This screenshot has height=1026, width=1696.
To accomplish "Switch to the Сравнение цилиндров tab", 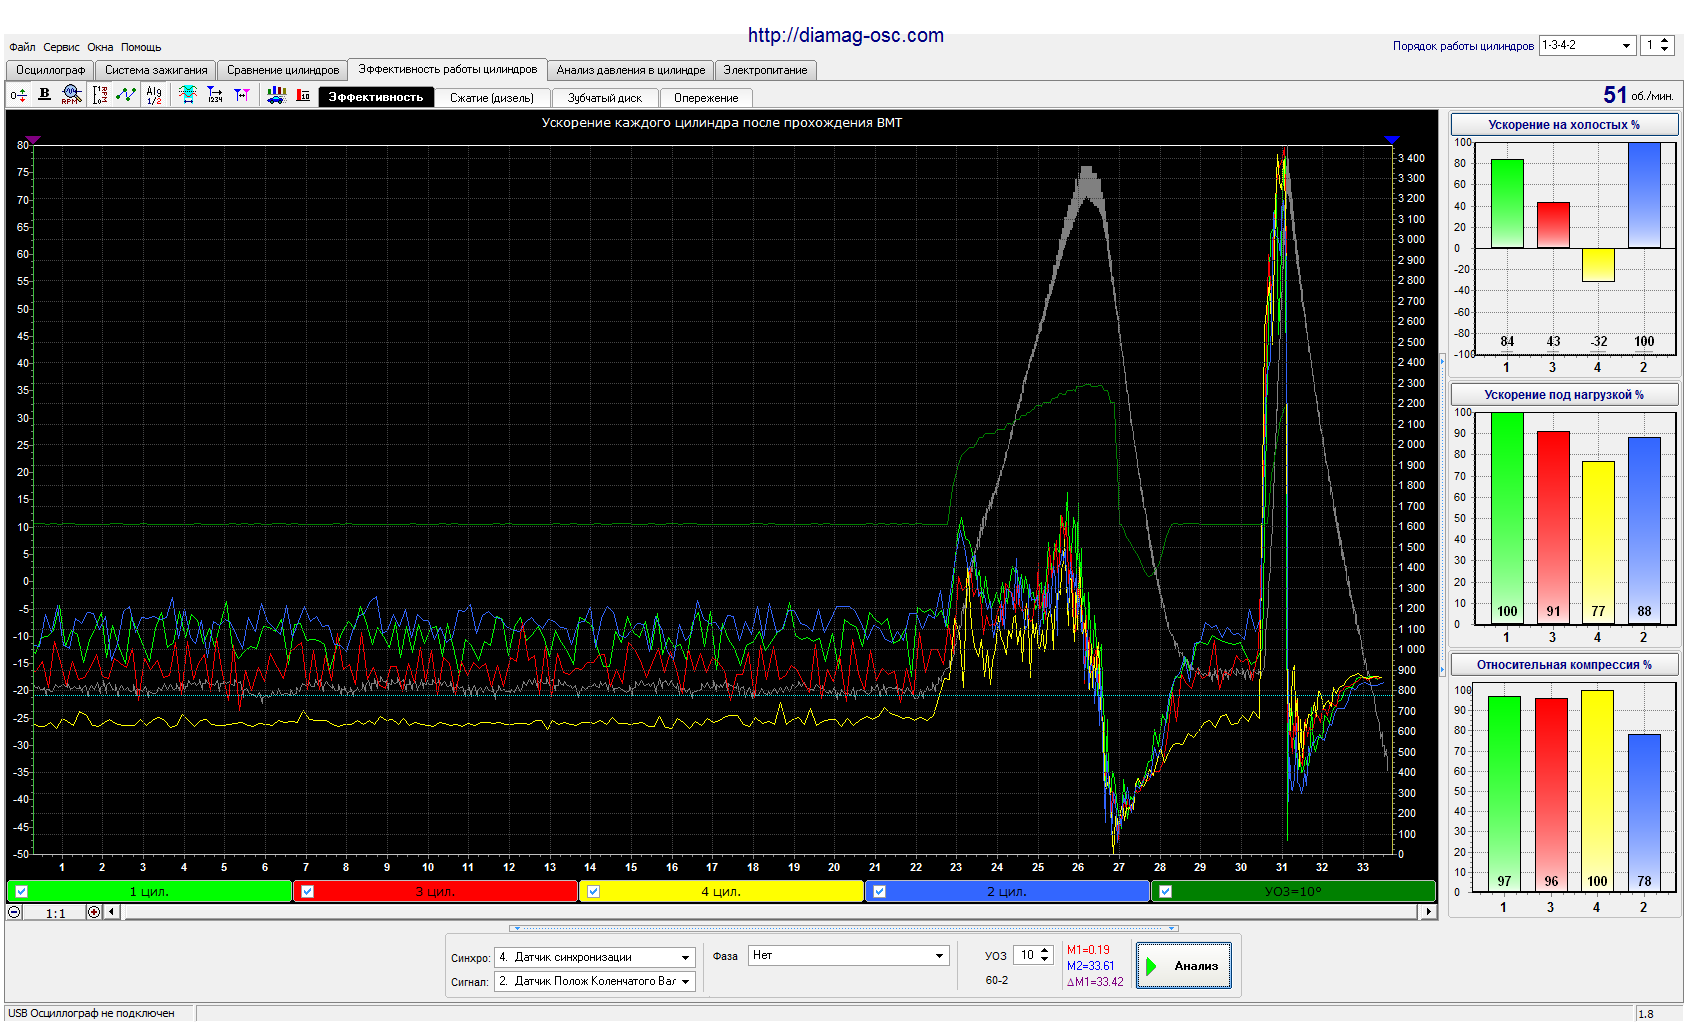I will (x=283, y=70).
